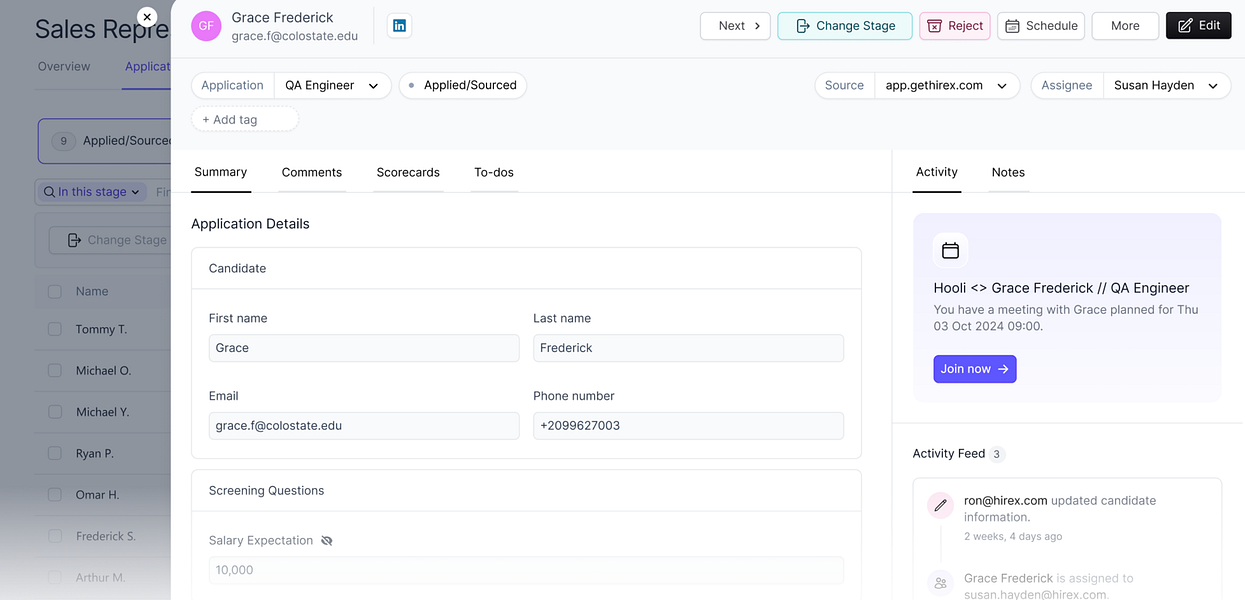Image resolution: width=1245 pixels, height=600 pixels.
Task: Toggle the Salary Expectation hidden-eye icon
Action: (x=327, y=541)
